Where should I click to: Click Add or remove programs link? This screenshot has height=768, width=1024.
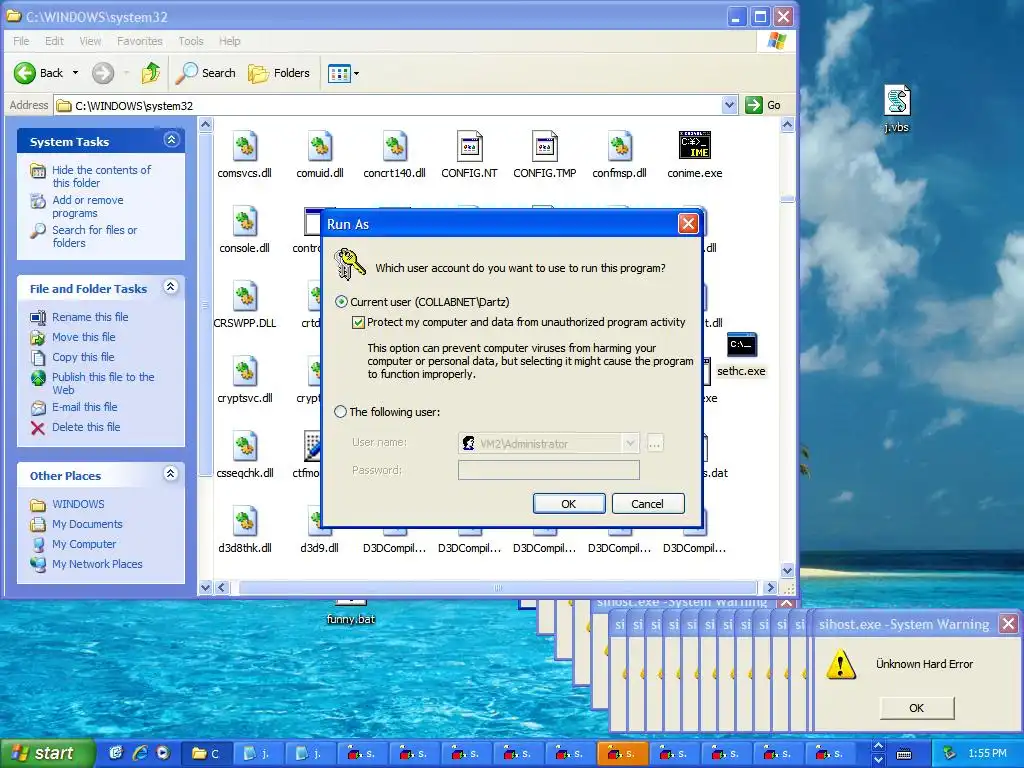pos(88,206)
